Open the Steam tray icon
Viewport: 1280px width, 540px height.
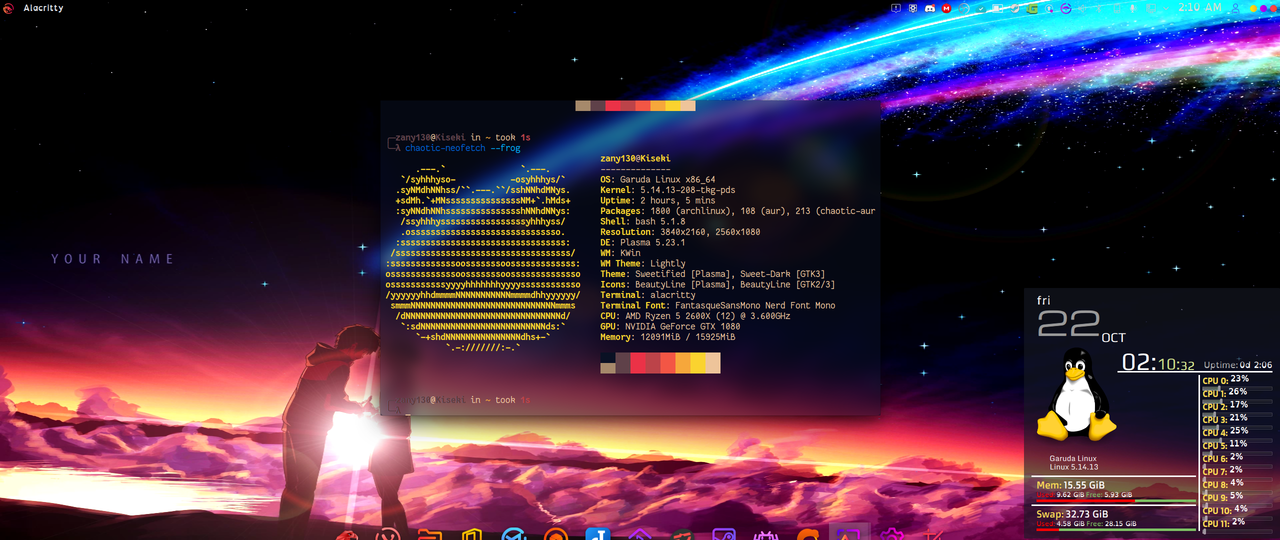coord(1015,8)
